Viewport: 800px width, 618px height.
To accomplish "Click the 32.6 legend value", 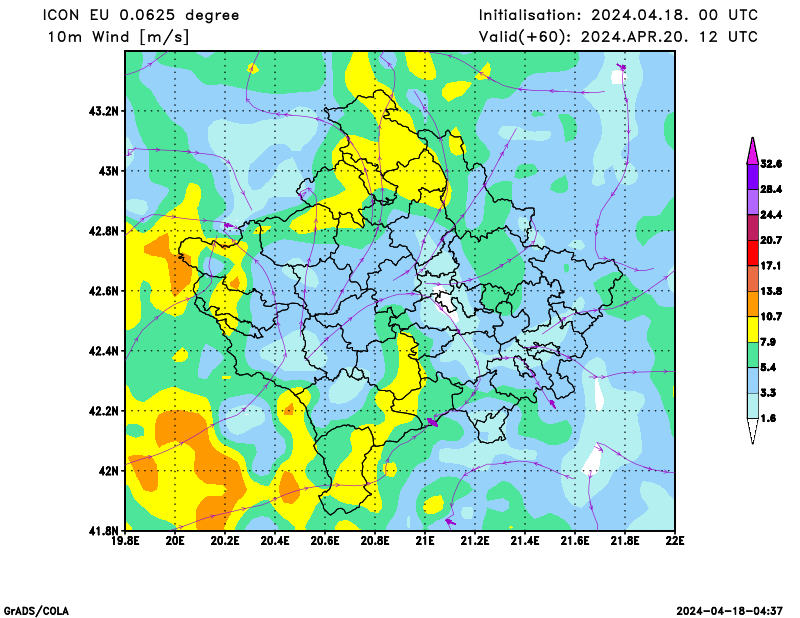I will click(771, 164).
